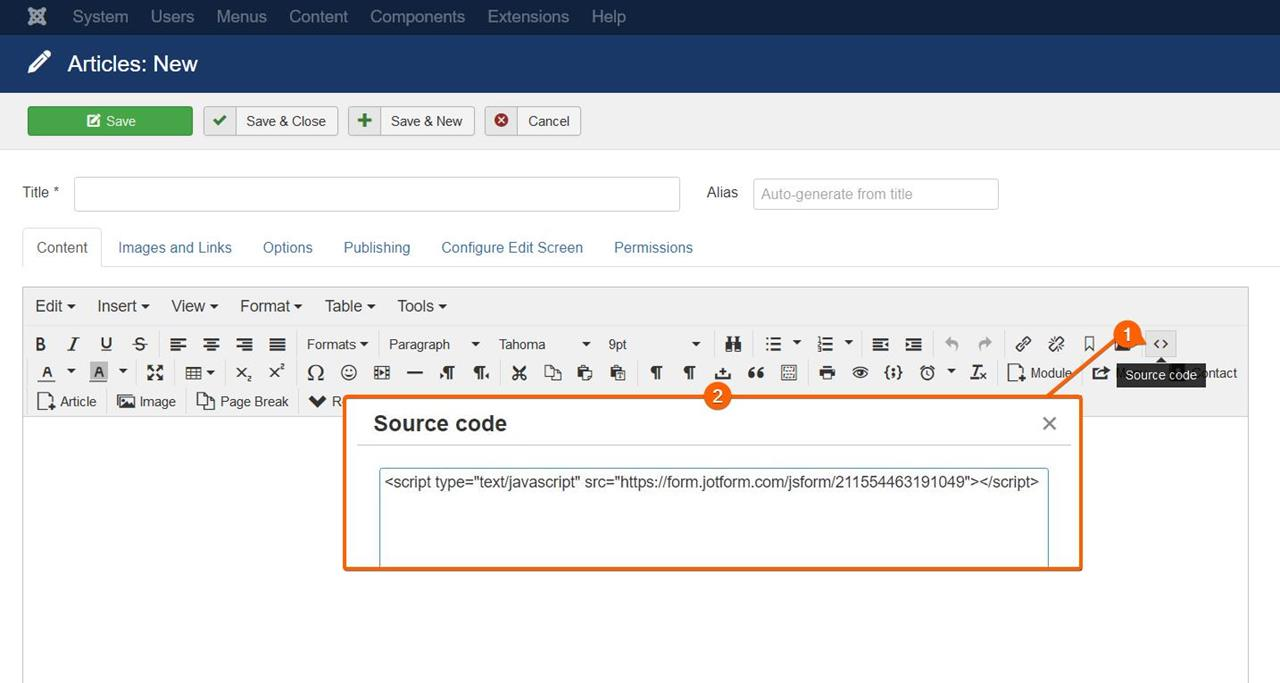
Task: Undo the last action
Action: [951, 344]
